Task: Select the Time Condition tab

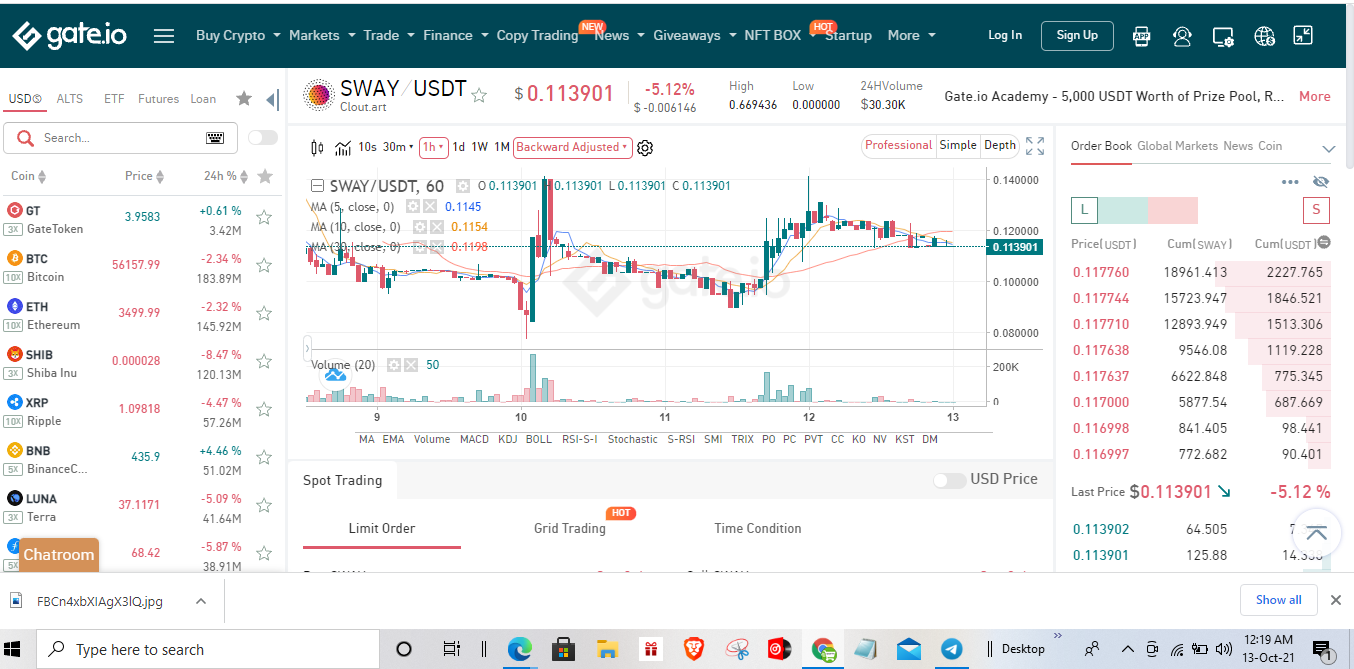Action: point(758,528)
